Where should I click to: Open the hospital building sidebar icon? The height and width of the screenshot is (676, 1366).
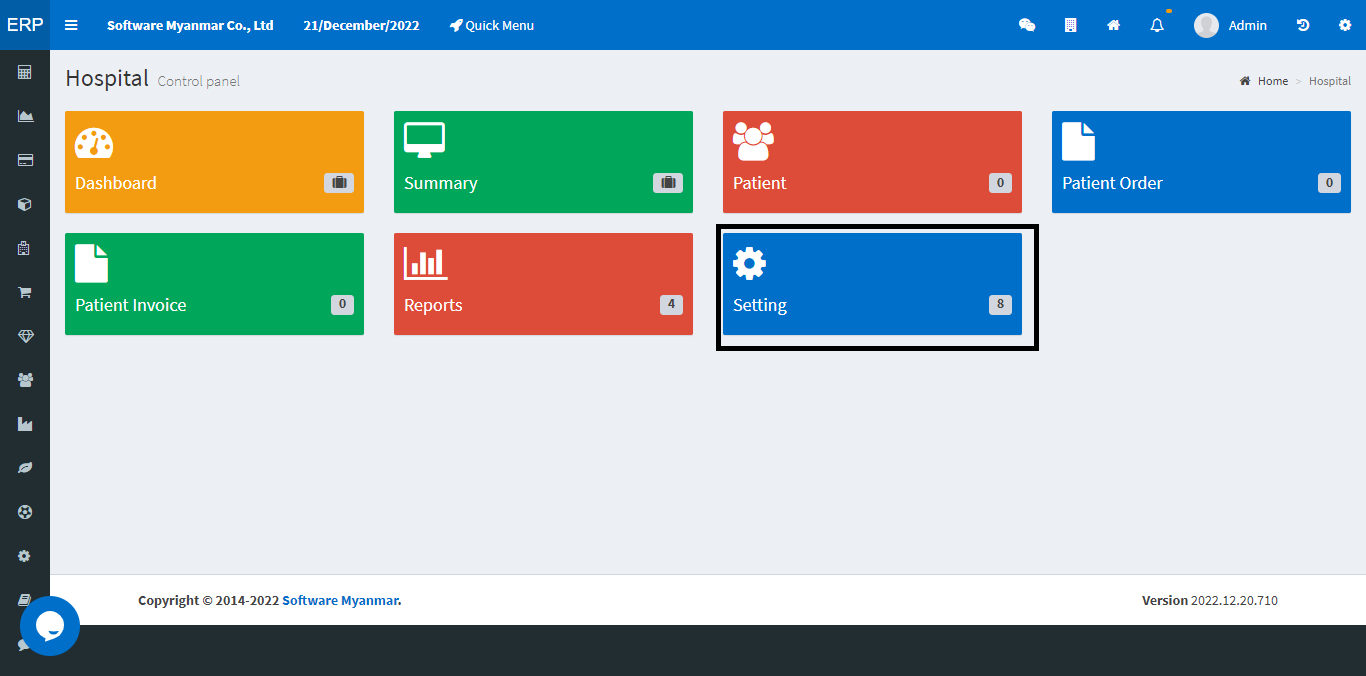point(25,248)
